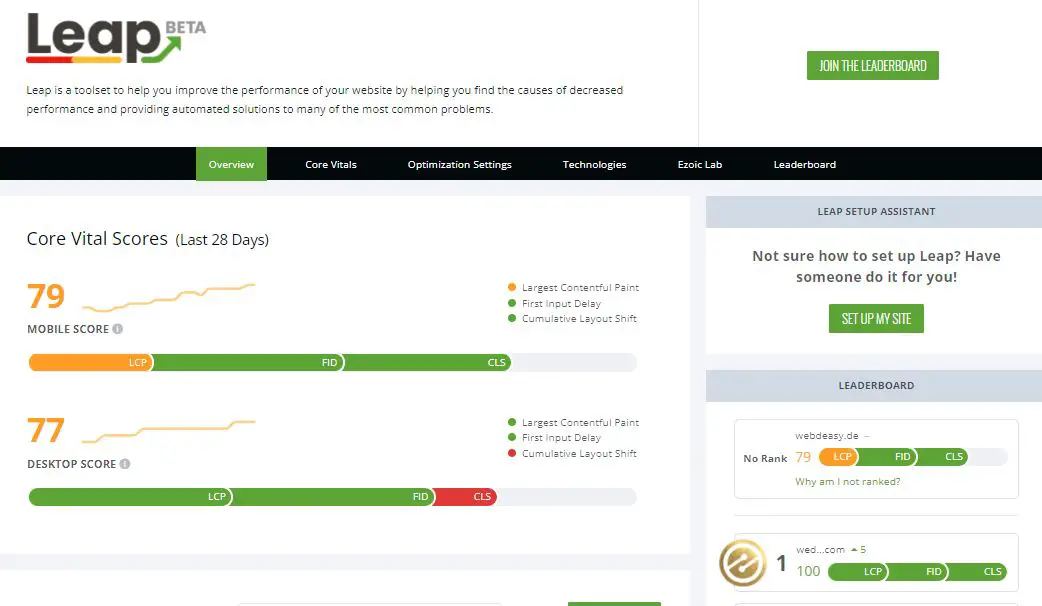1042x606 pixels.
Task: Click the mobile CLS green bar segment
Action: point(427,362)
